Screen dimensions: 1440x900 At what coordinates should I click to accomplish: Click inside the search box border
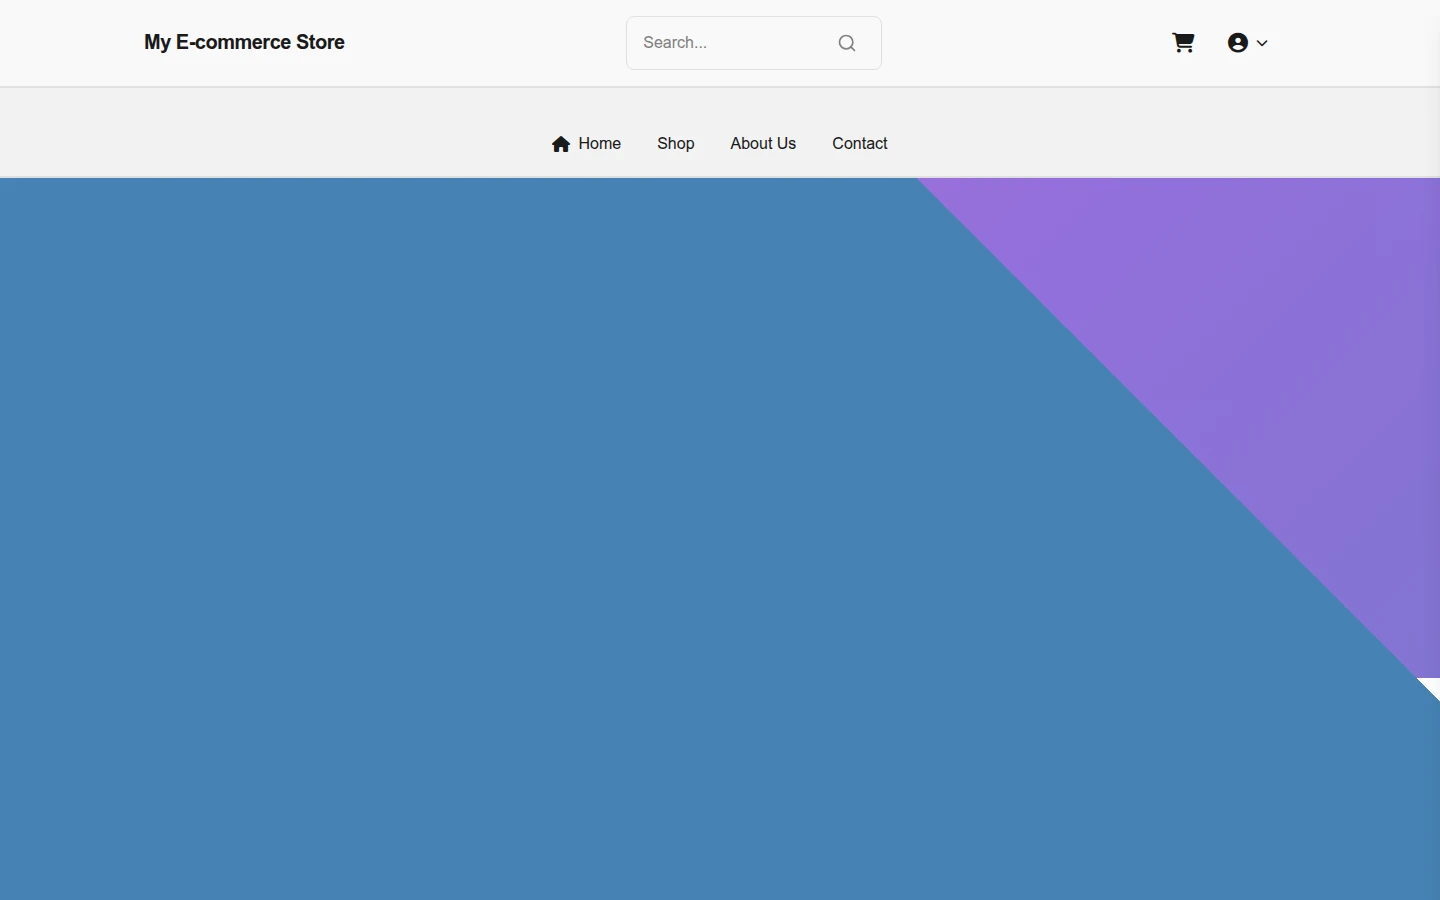754,43
